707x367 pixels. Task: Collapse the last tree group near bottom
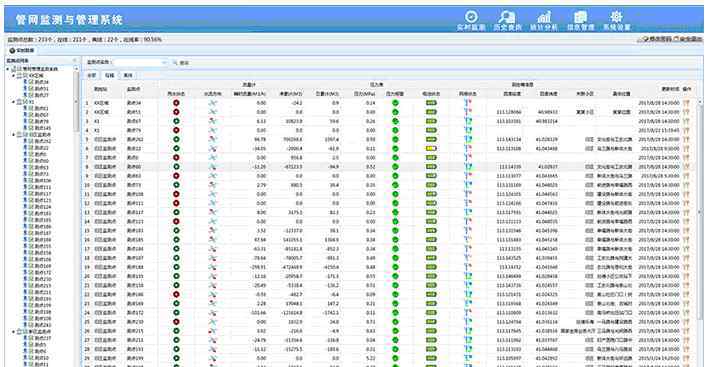(14, 331)
